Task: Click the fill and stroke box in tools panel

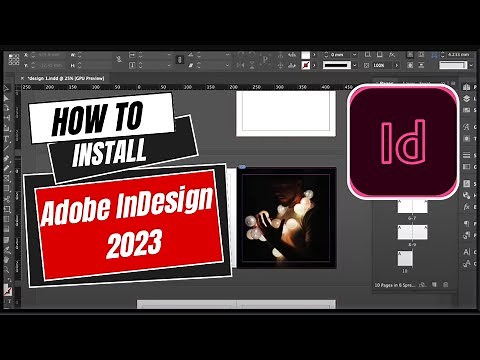Action: coord(7,290)
